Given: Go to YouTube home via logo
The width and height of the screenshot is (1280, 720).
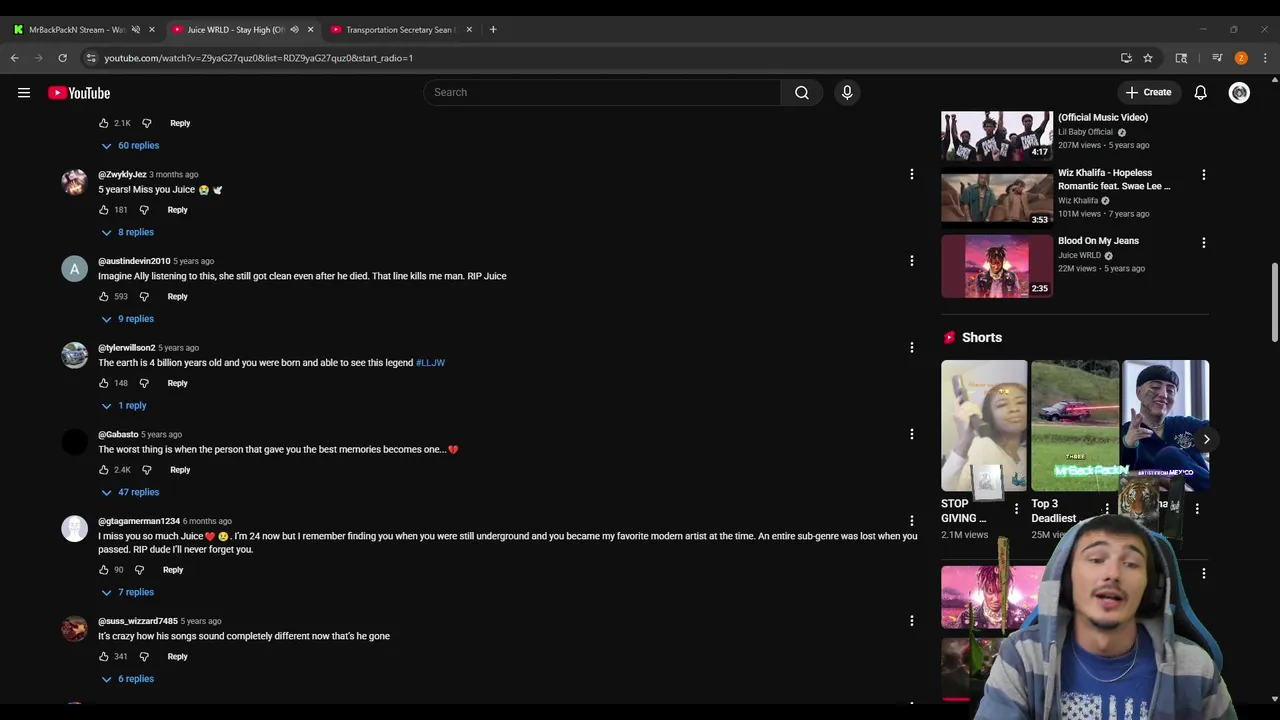Looking at the screenshot, I should (x=79, y=93).
